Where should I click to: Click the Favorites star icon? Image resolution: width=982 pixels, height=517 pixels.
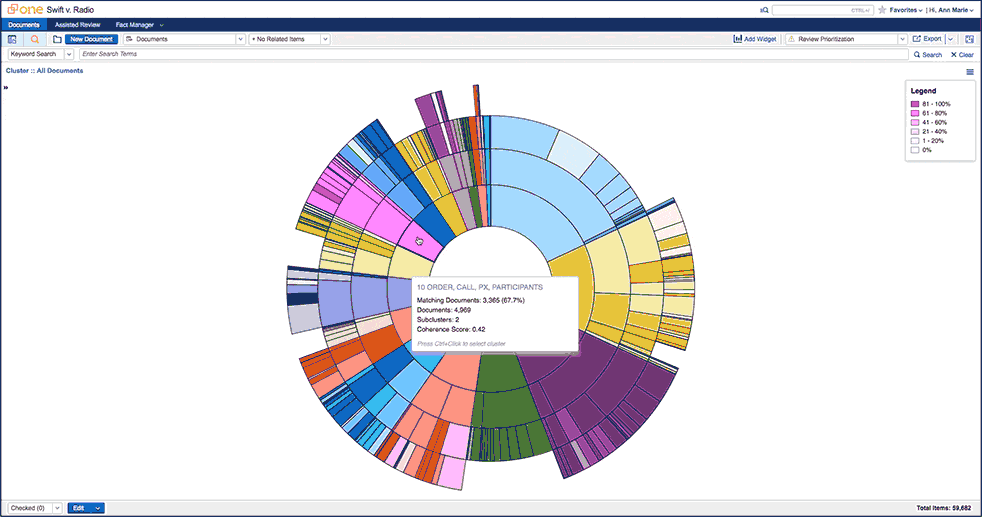click(x=882, y=10)
